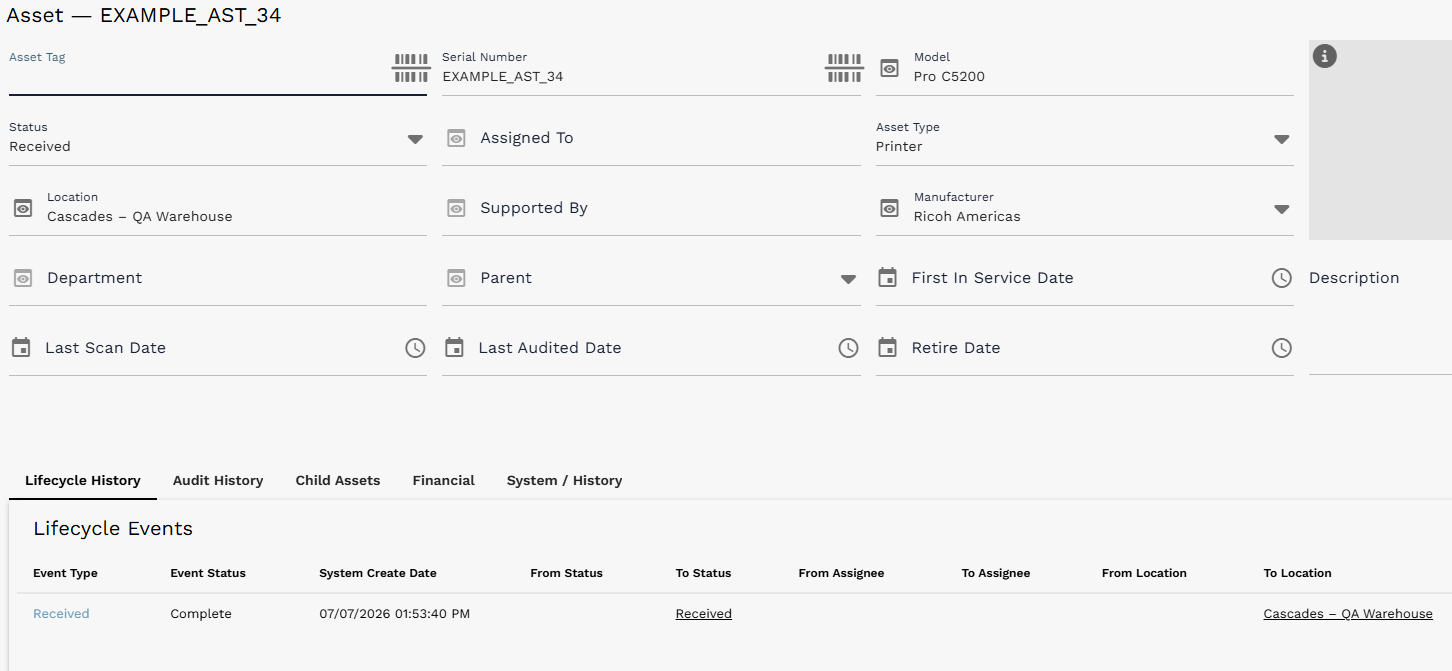View Parent record eye icon
The height and width of the screenshot is (671, 1452).
pyautogui.click(x=456, y=278)
